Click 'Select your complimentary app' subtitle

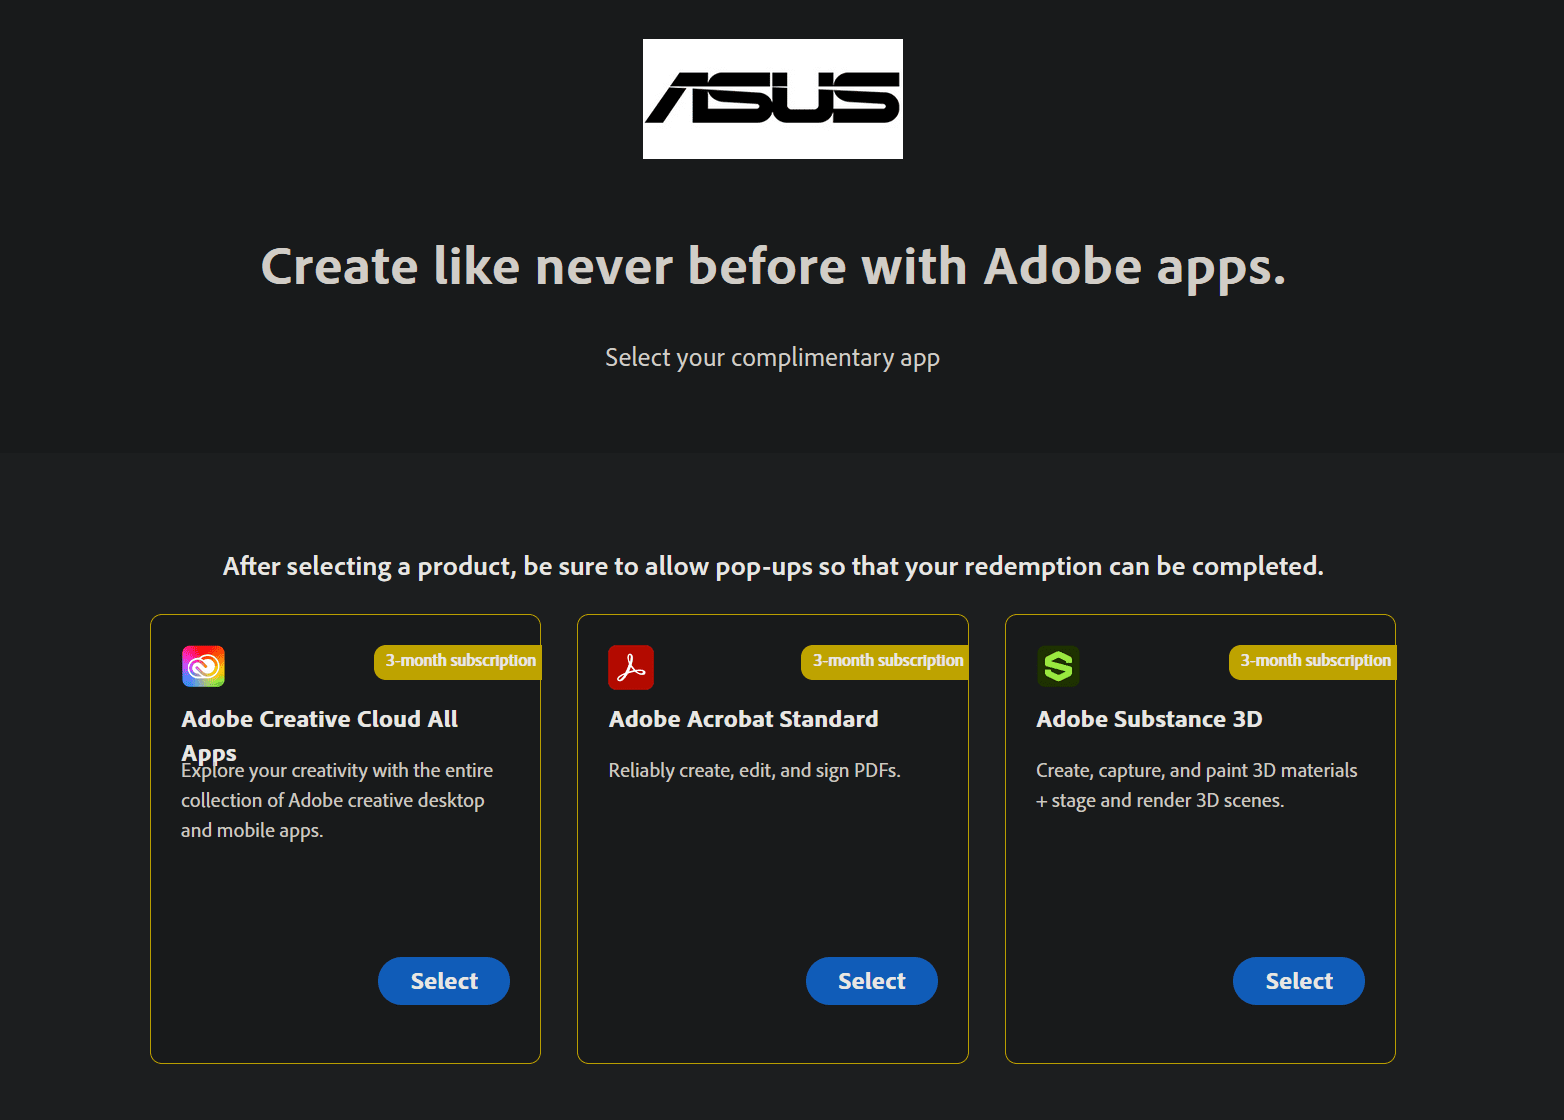pos(772,358)
